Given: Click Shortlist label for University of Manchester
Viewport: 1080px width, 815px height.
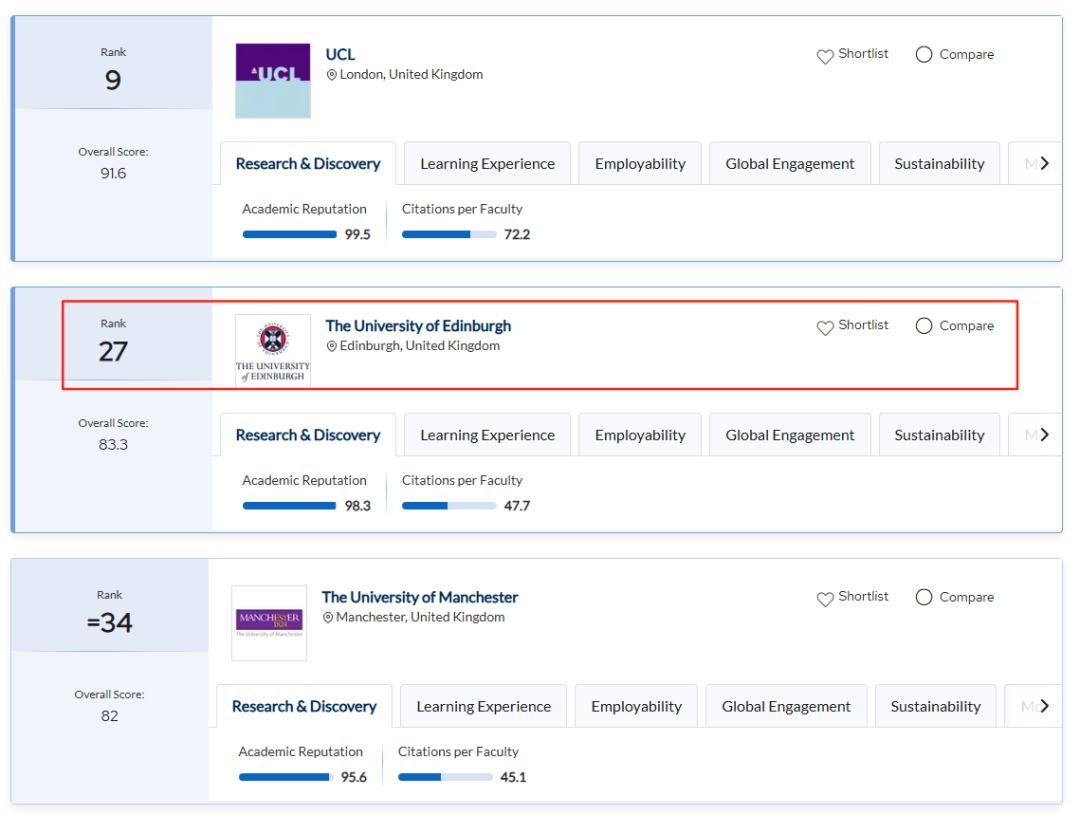Looking at the screenshot, I should click(x=863, y=597).
